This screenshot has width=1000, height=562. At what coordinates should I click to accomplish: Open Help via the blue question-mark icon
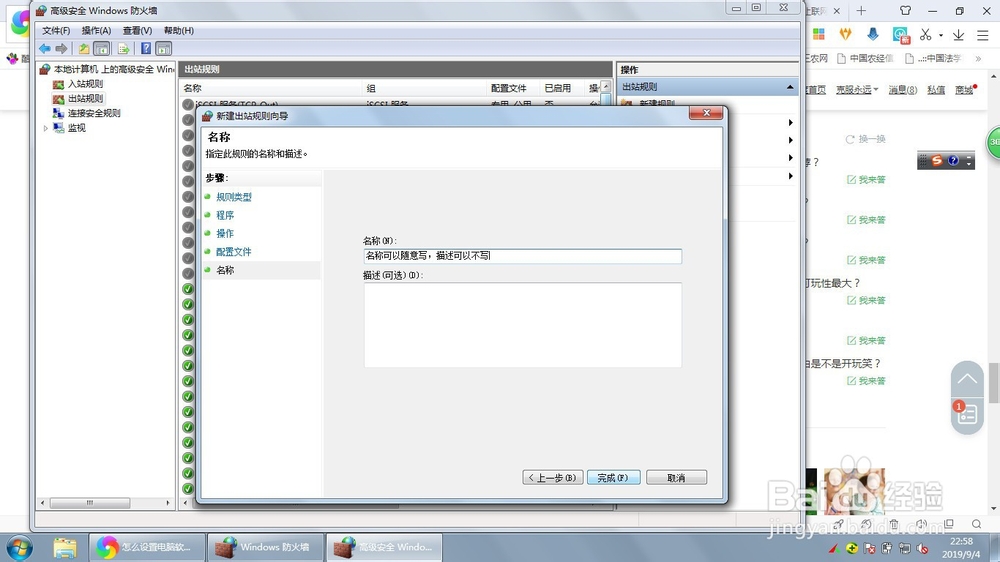click(x=146, y=48)
